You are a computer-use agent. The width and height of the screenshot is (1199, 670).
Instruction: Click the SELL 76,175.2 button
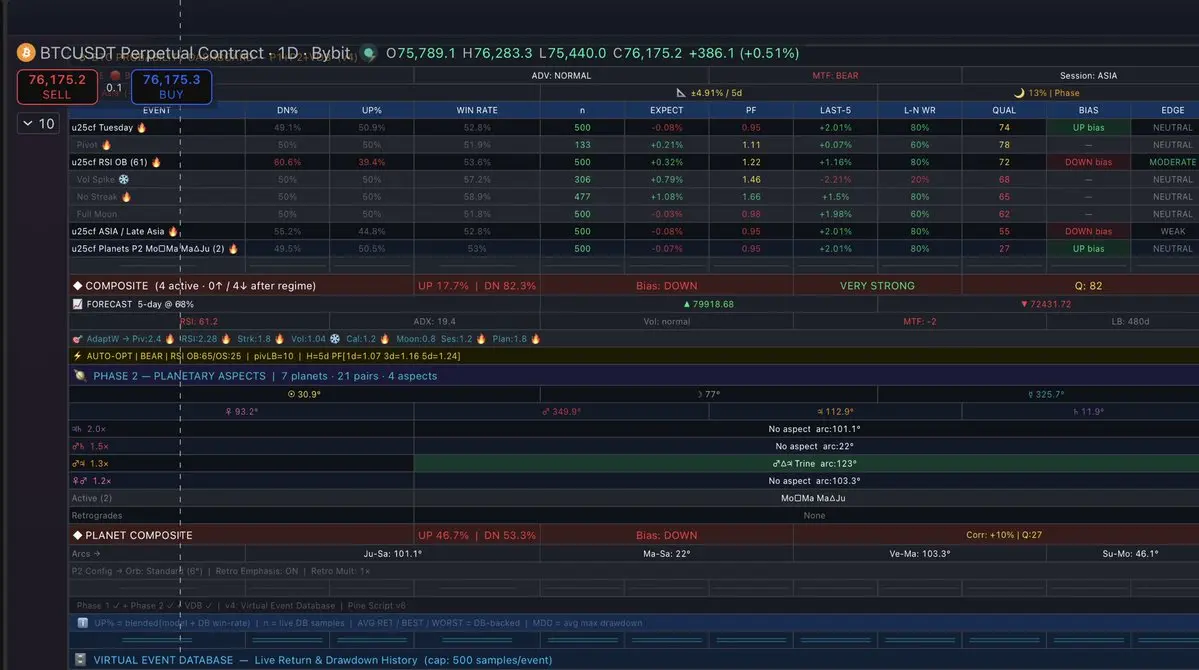57,86
